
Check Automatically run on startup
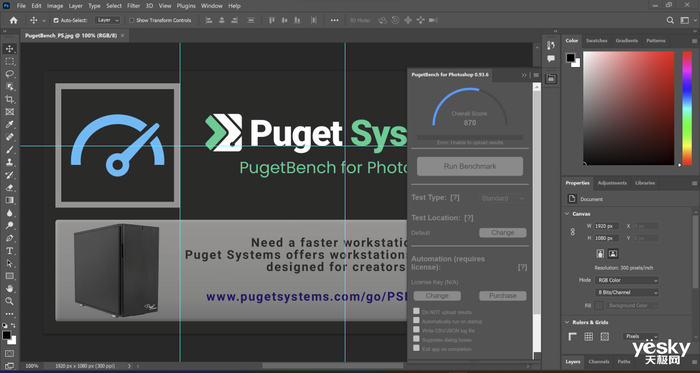416,320
